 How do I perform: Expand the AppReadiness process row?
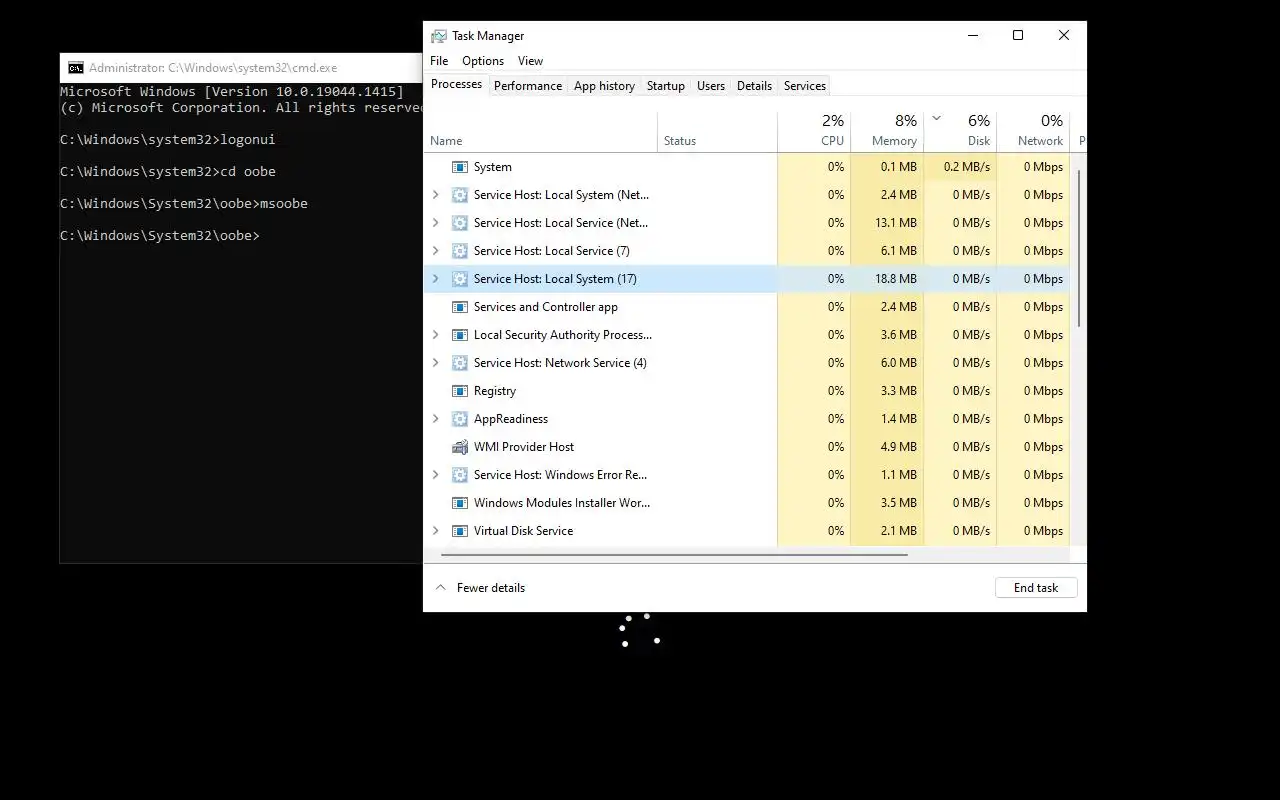pos(435,419)
